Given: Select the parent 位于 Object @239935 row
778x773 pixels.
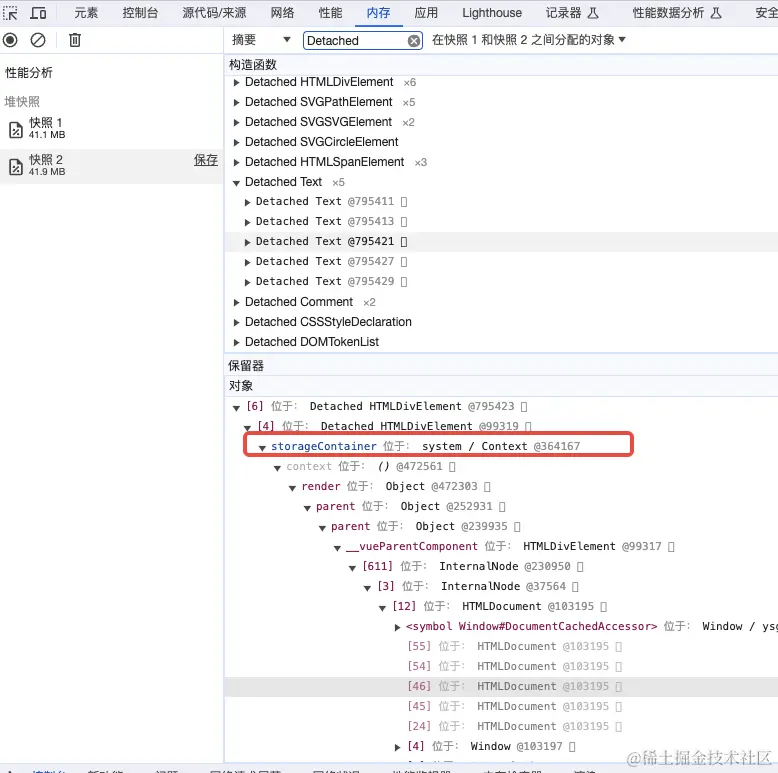Looking at the screenshot, I should click(501, 526).
